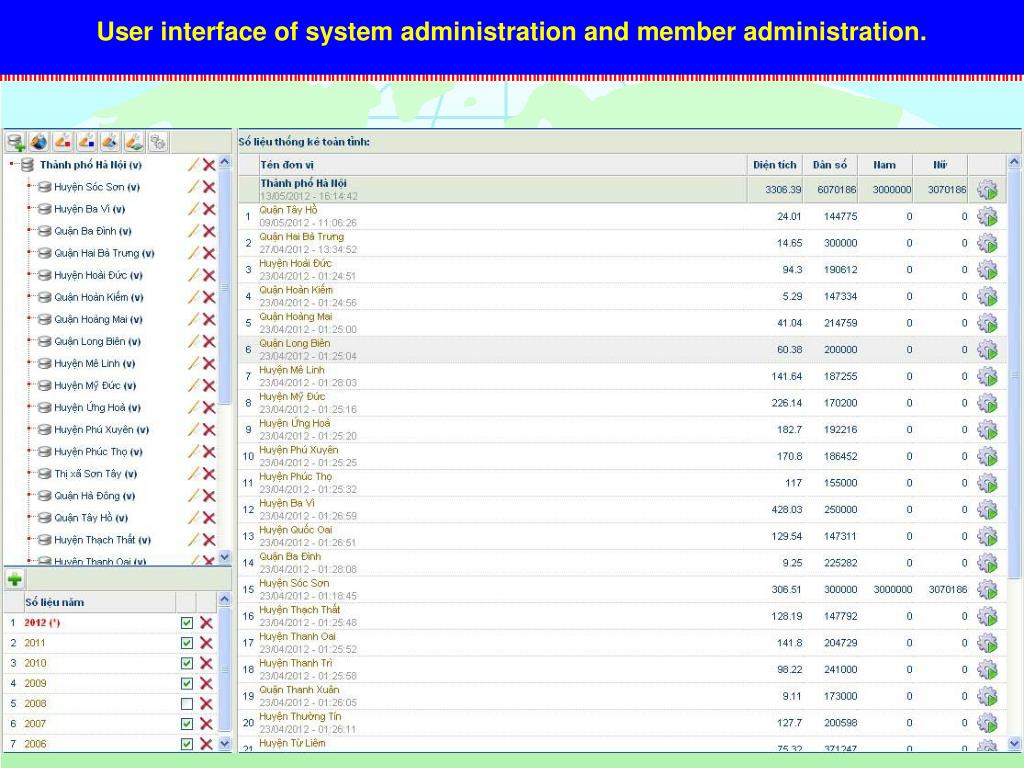Uncheck the 2011 year checkbox
The image size is (1024, 768).
click(187, 643)
